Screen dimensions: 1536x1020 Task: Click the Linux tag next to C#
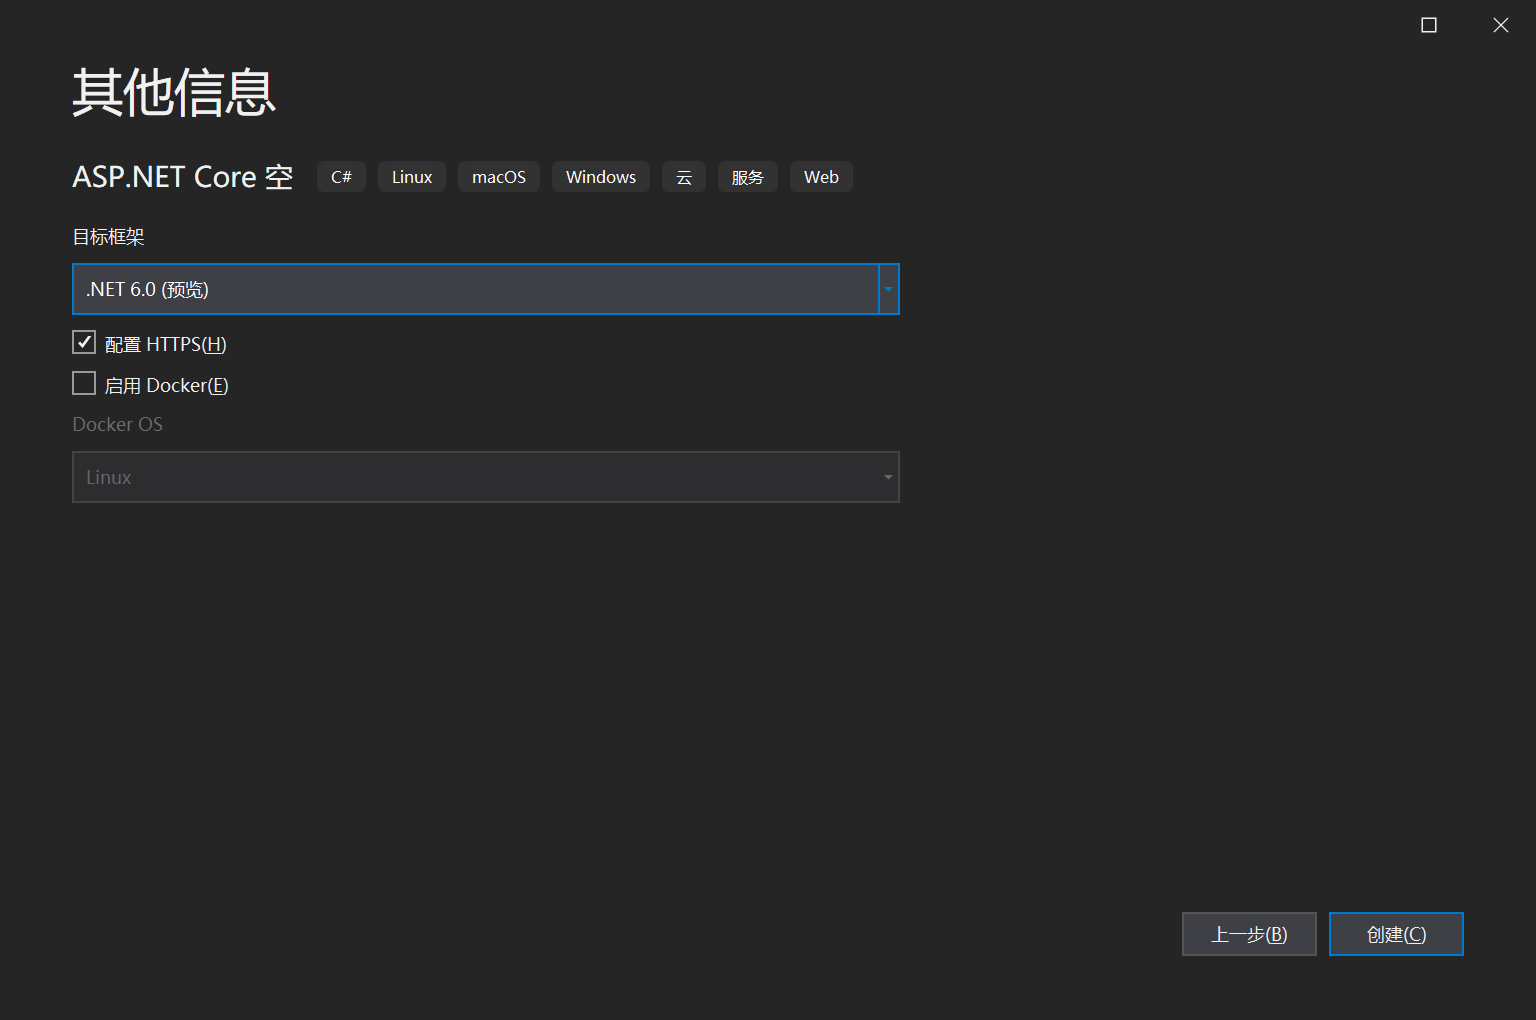pyautogui.click(x=412, y=177)
